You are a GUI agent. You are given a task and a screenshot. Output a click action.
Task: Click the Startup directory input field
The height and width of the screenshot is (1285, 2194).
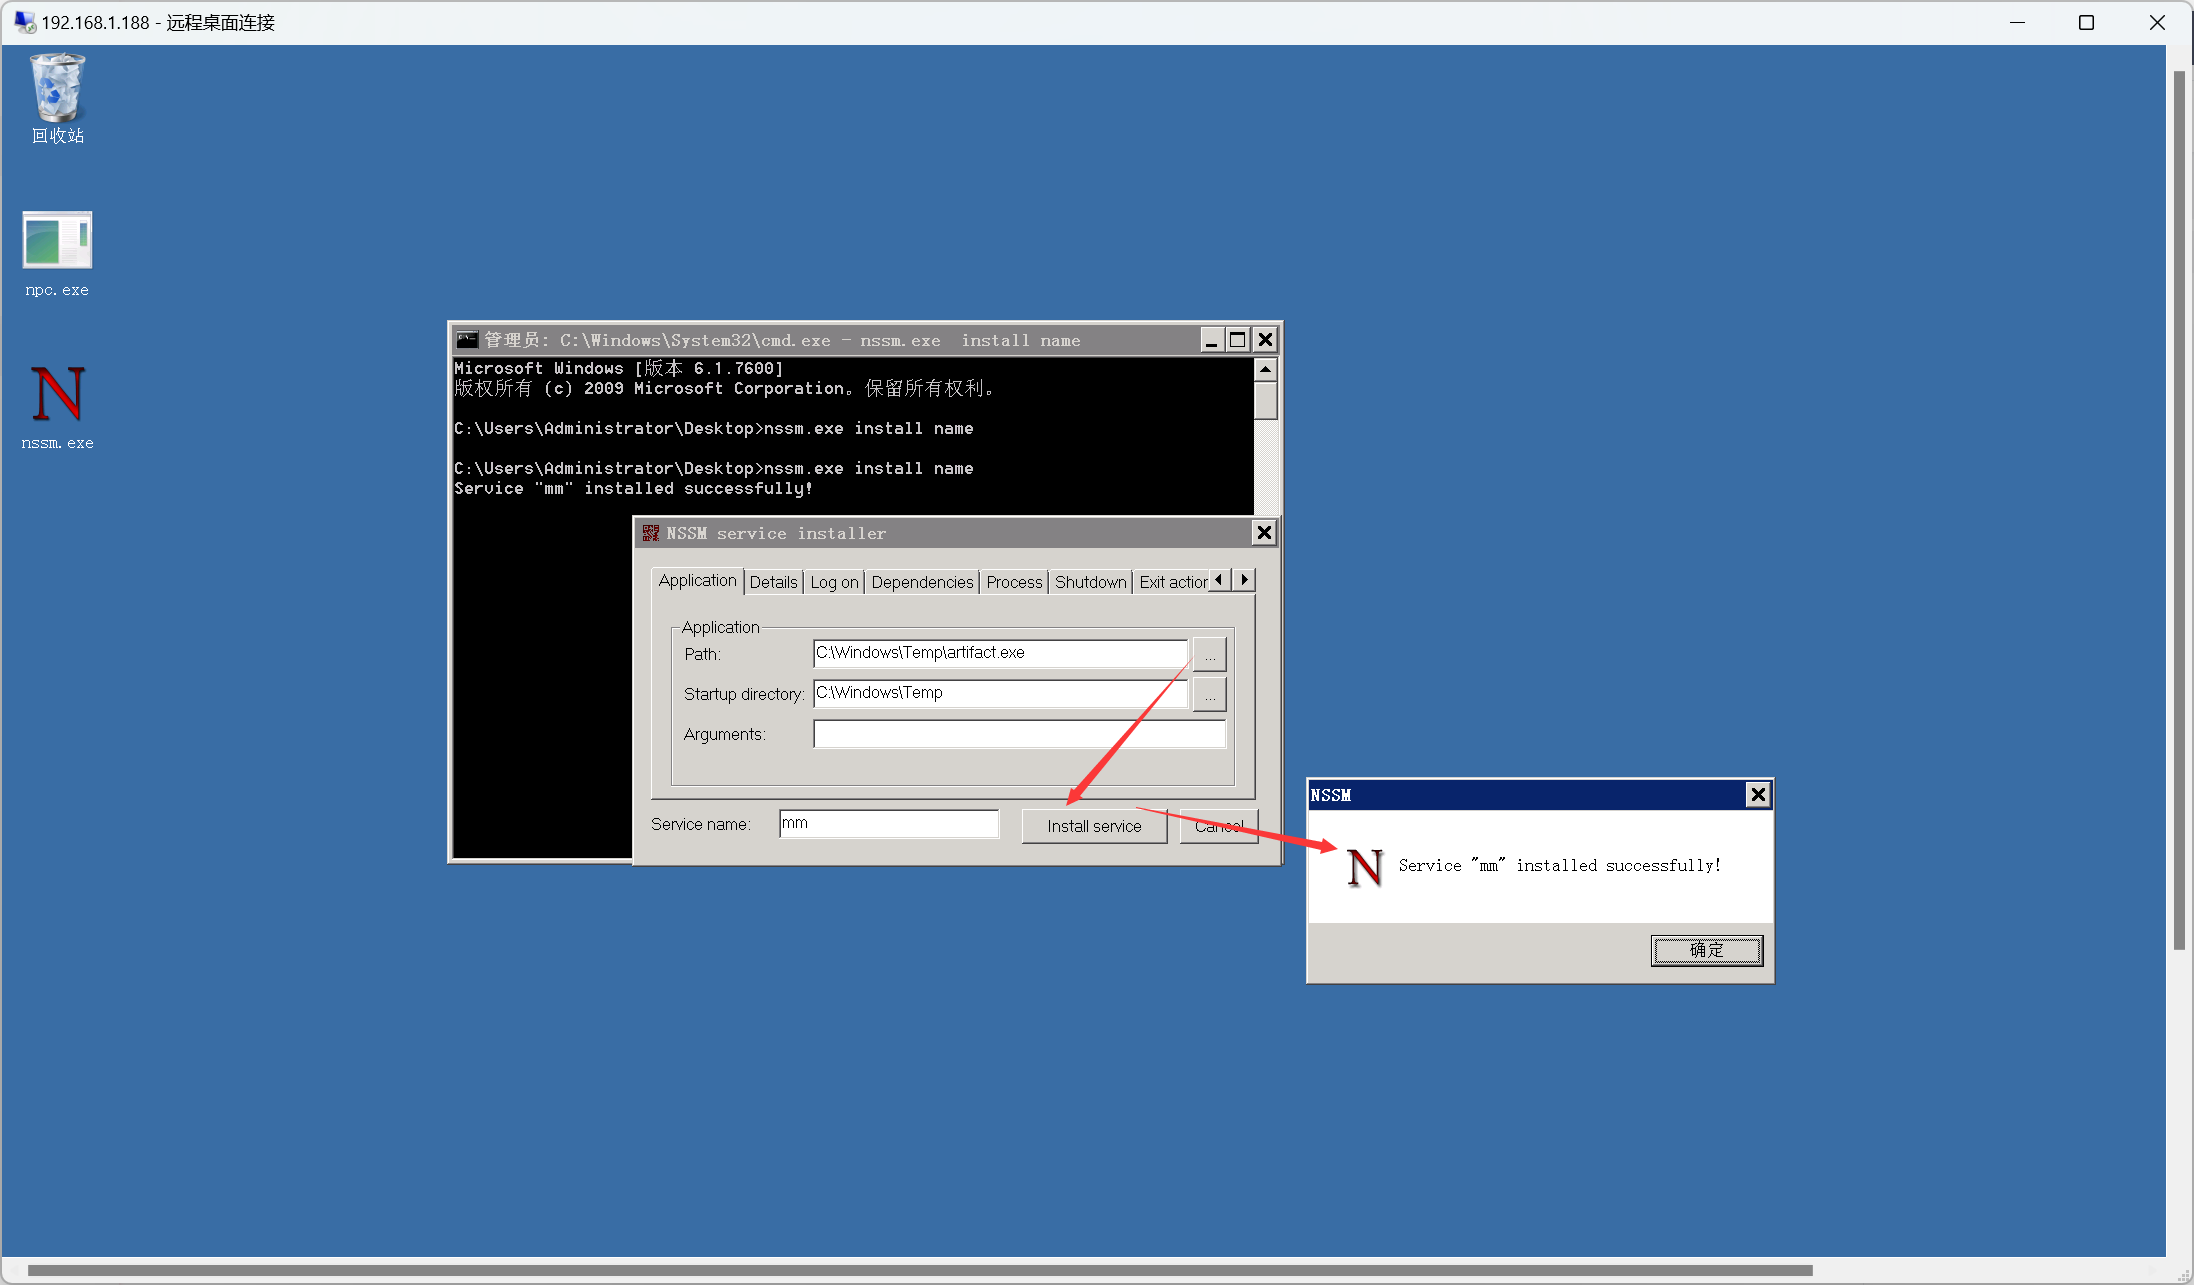(x=1001, y=693)
